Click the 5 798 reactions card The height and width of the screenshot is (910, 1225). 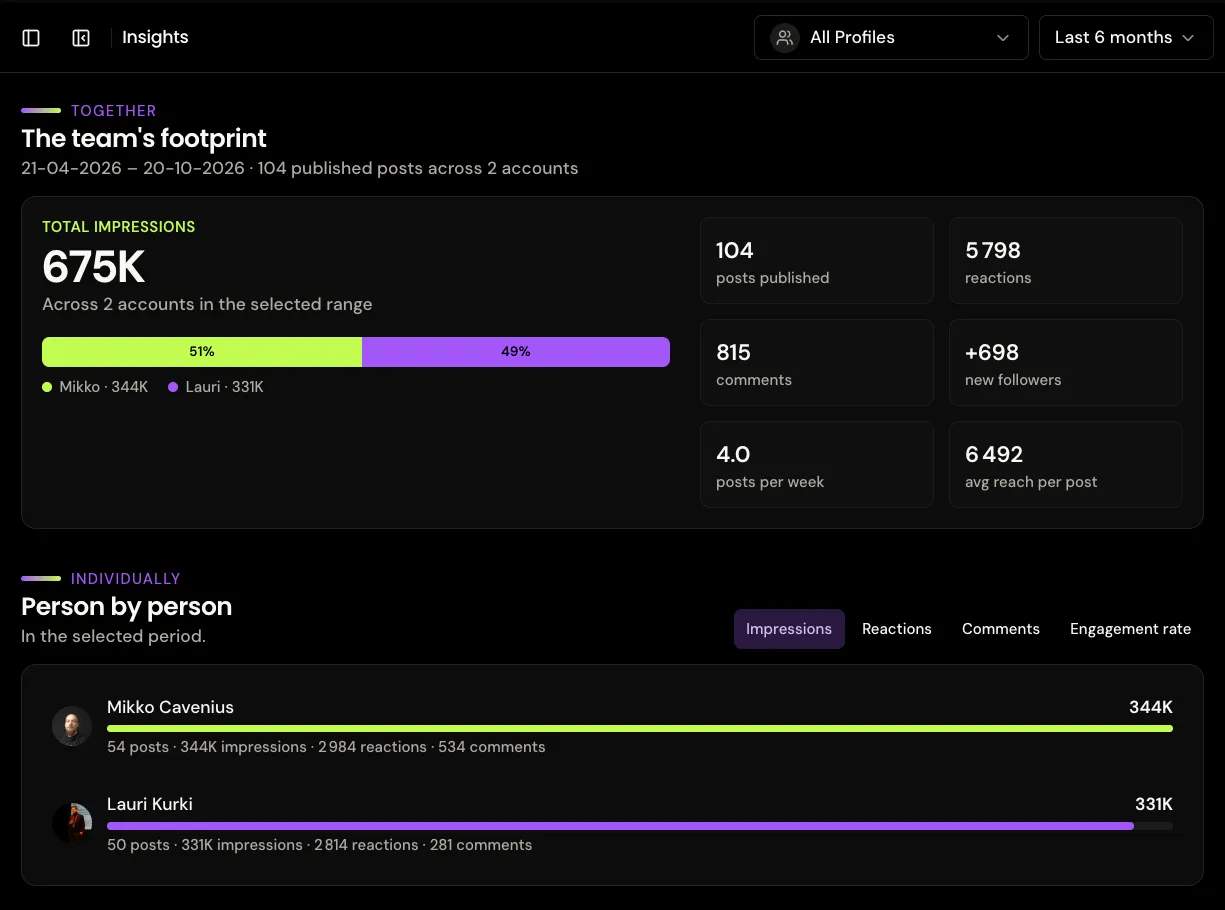tap(1066, 261)
